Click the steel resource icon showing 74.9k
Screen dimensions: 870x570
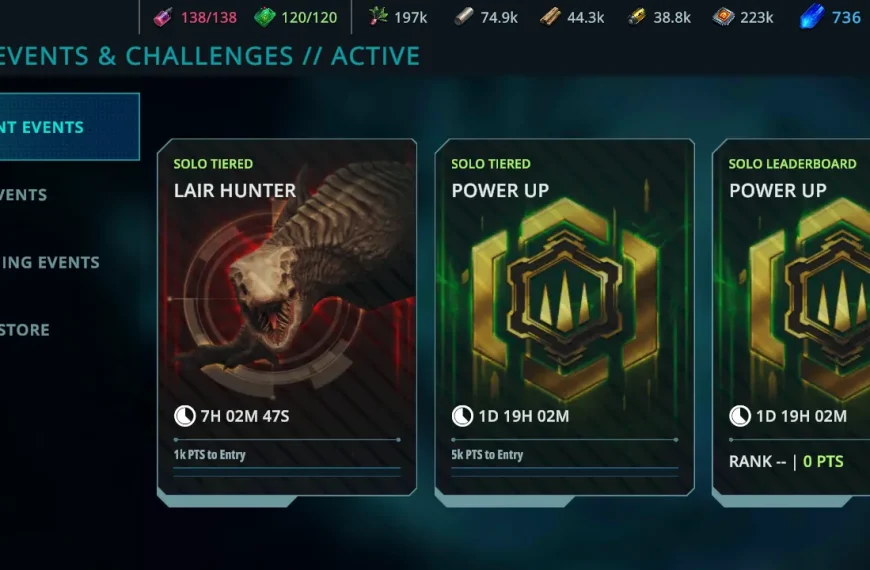[x=464, y=17]
